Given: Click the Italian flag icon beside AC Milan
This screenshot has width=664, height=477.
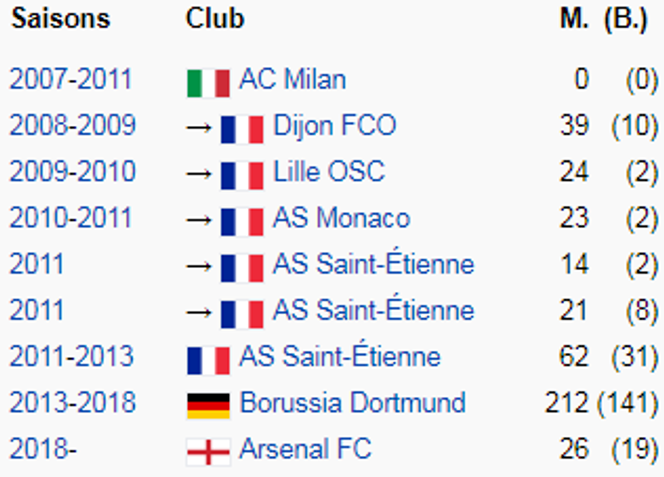Looking at the screenshot, I should [x=208, y=83].
